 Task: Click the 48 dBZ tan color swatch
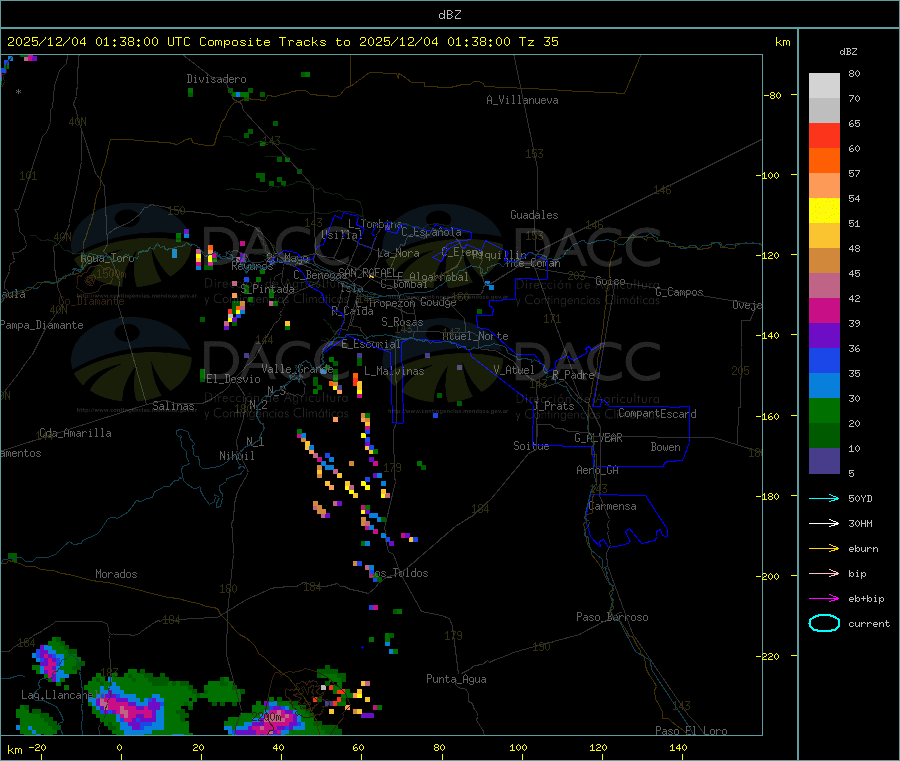[x=824, y=261]
